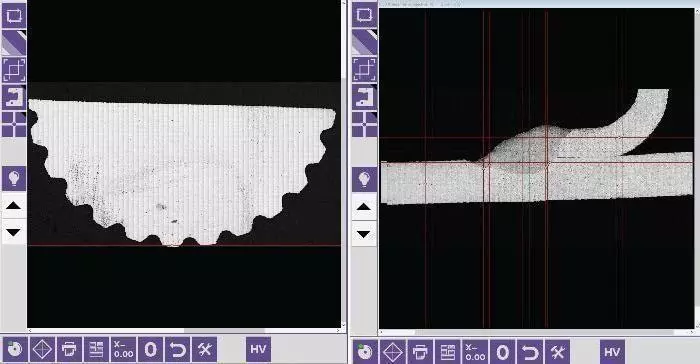
Task: Click the up arrow in left pane
Action: pyautogui.click(x=14, y=206)
